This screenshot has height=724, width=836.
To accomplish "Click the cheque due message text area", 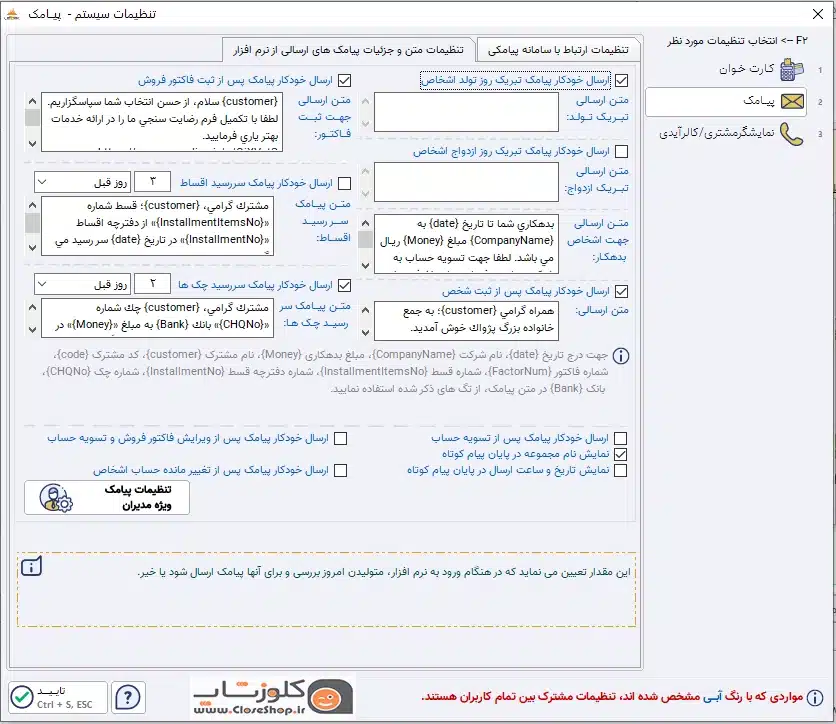I will tap(157, 318).
